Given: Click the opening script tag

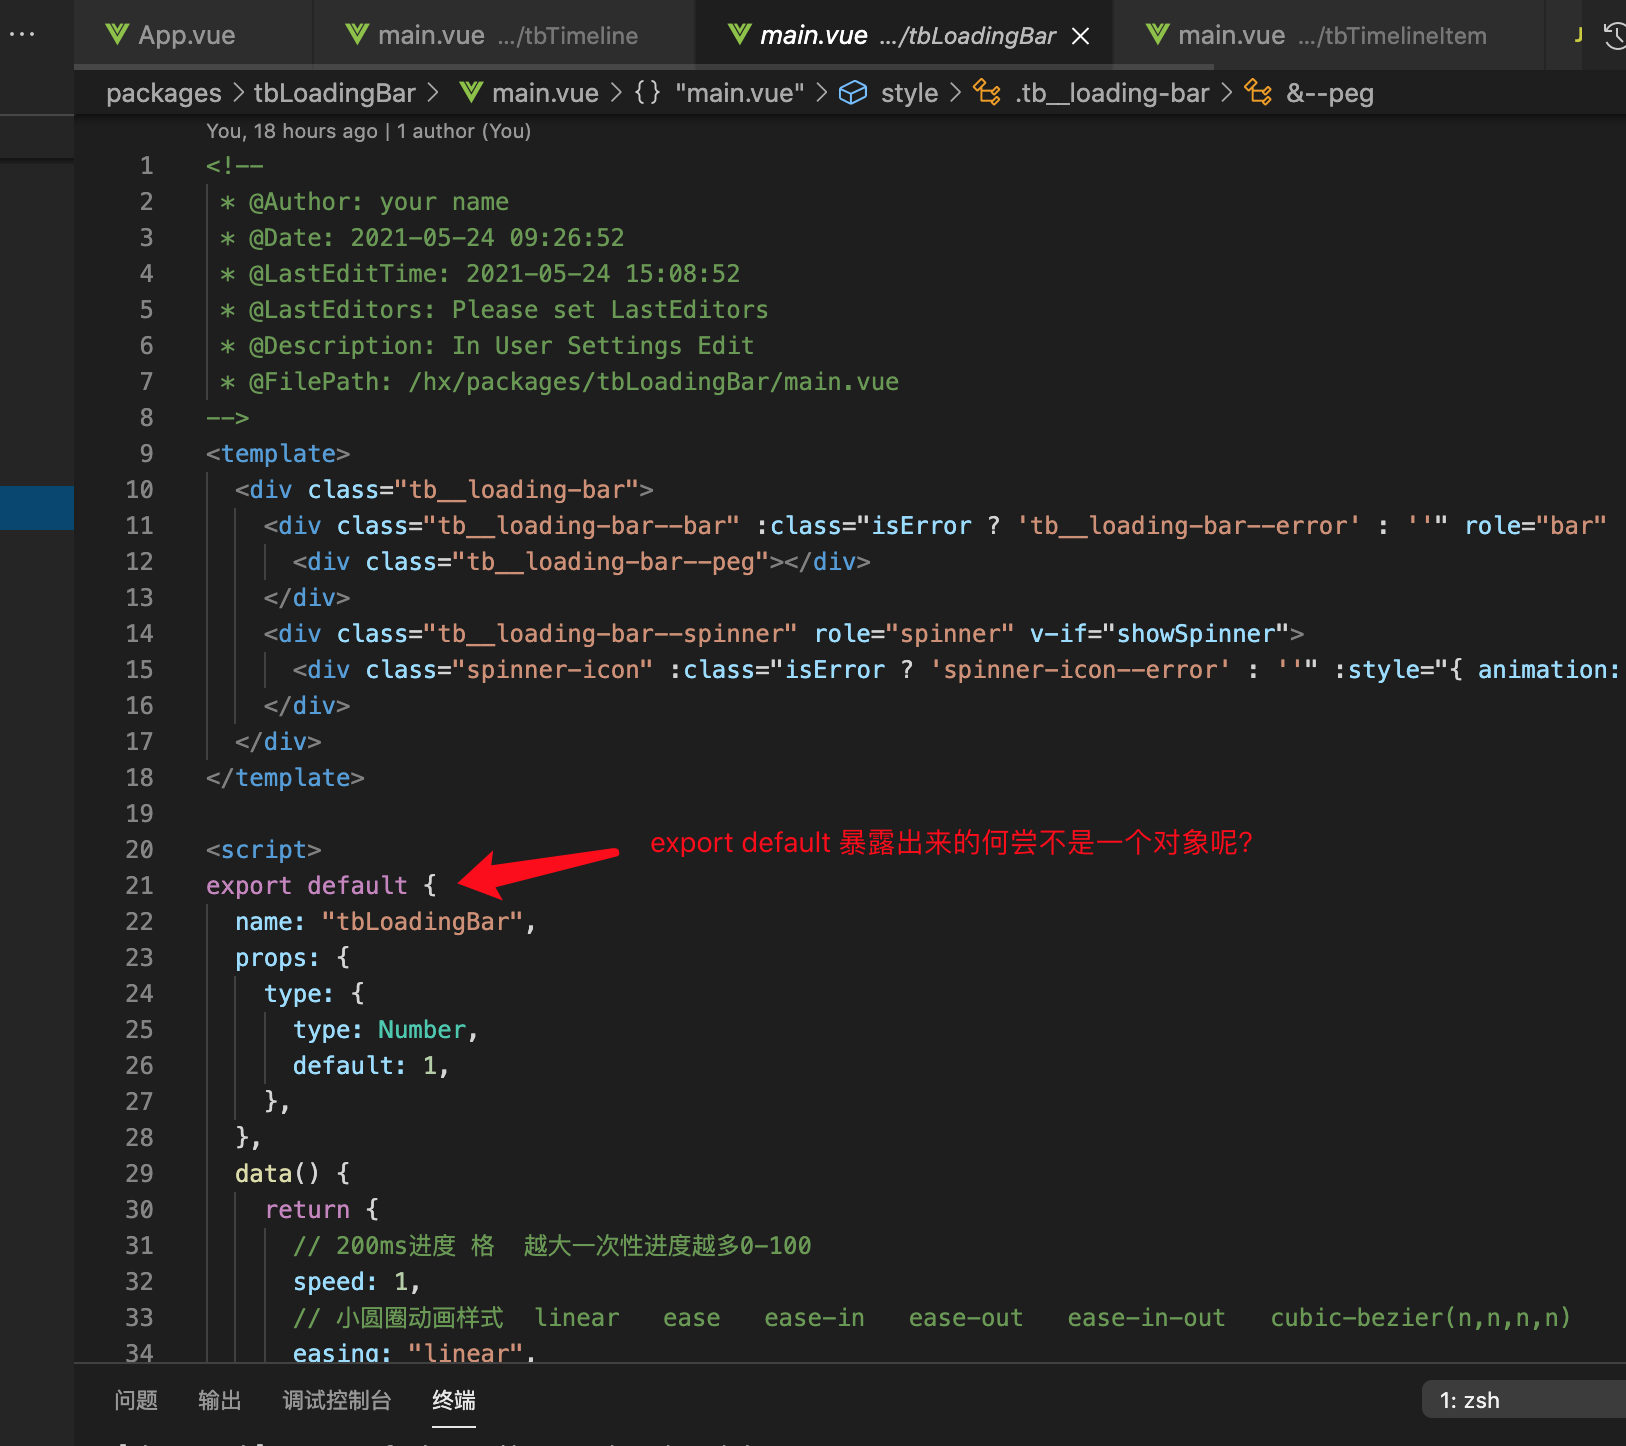Looking at the screenshot, I should [x=264, y=850].
